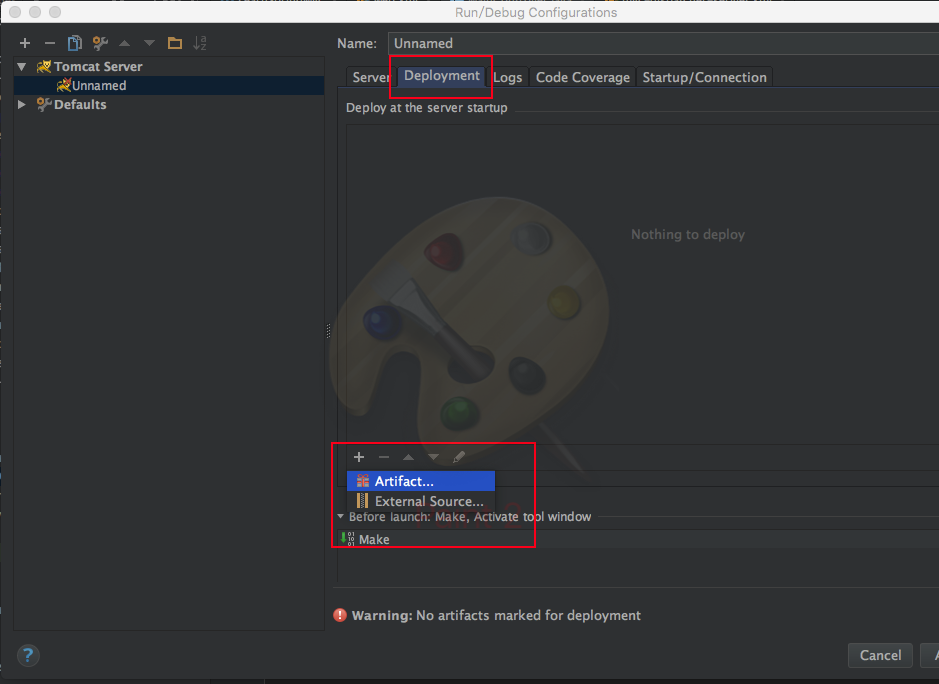Choose Artifact... from the popup menu

(x=421, y=481)
